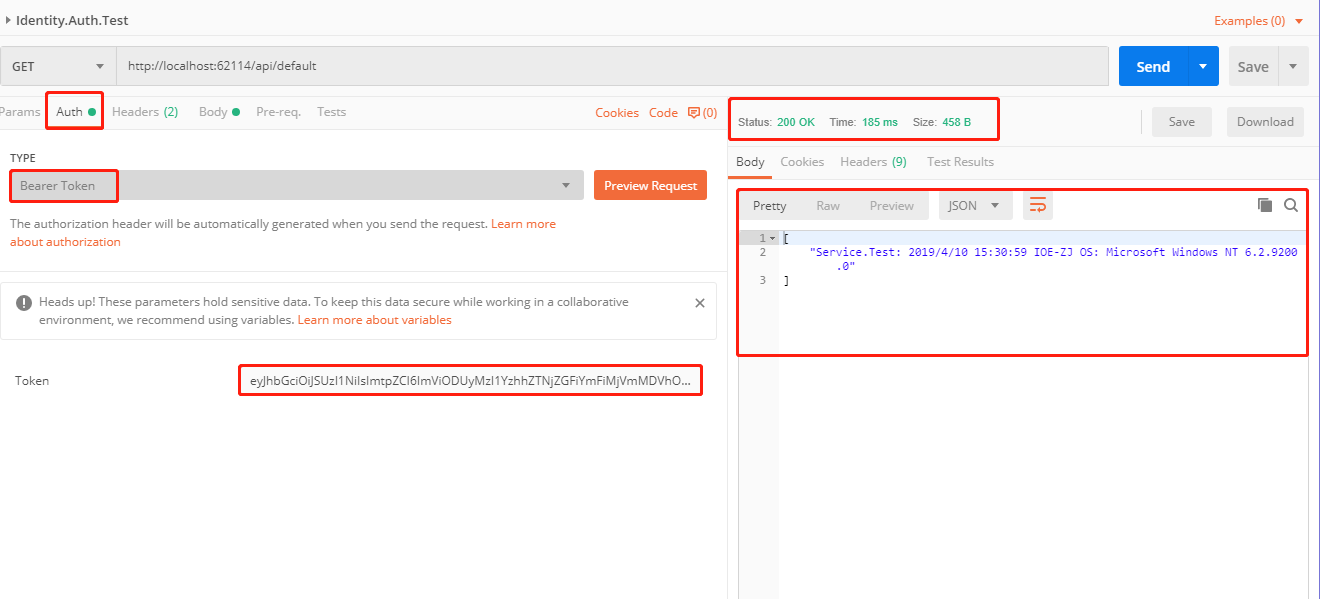Select the Pretty view mode
Image resolution: width=1320 pixels, height=599 pixels.
click(770, 206)
